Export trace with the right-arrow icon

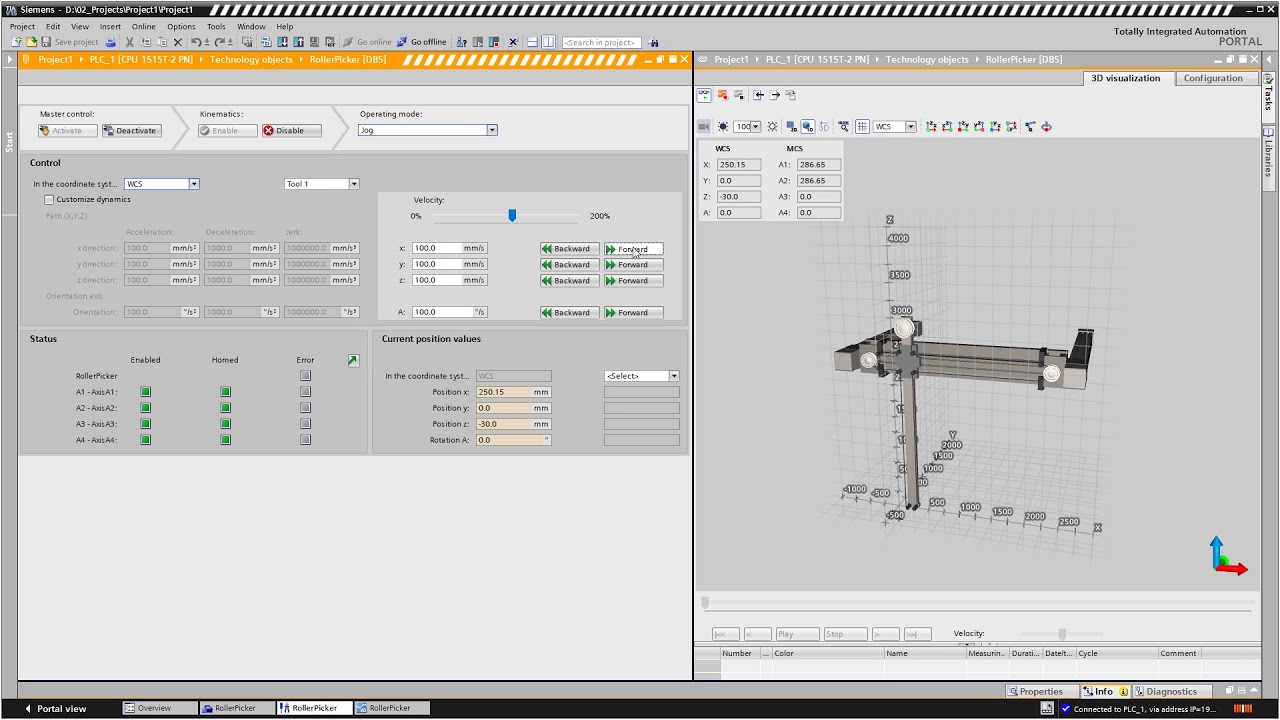(775, 95)
